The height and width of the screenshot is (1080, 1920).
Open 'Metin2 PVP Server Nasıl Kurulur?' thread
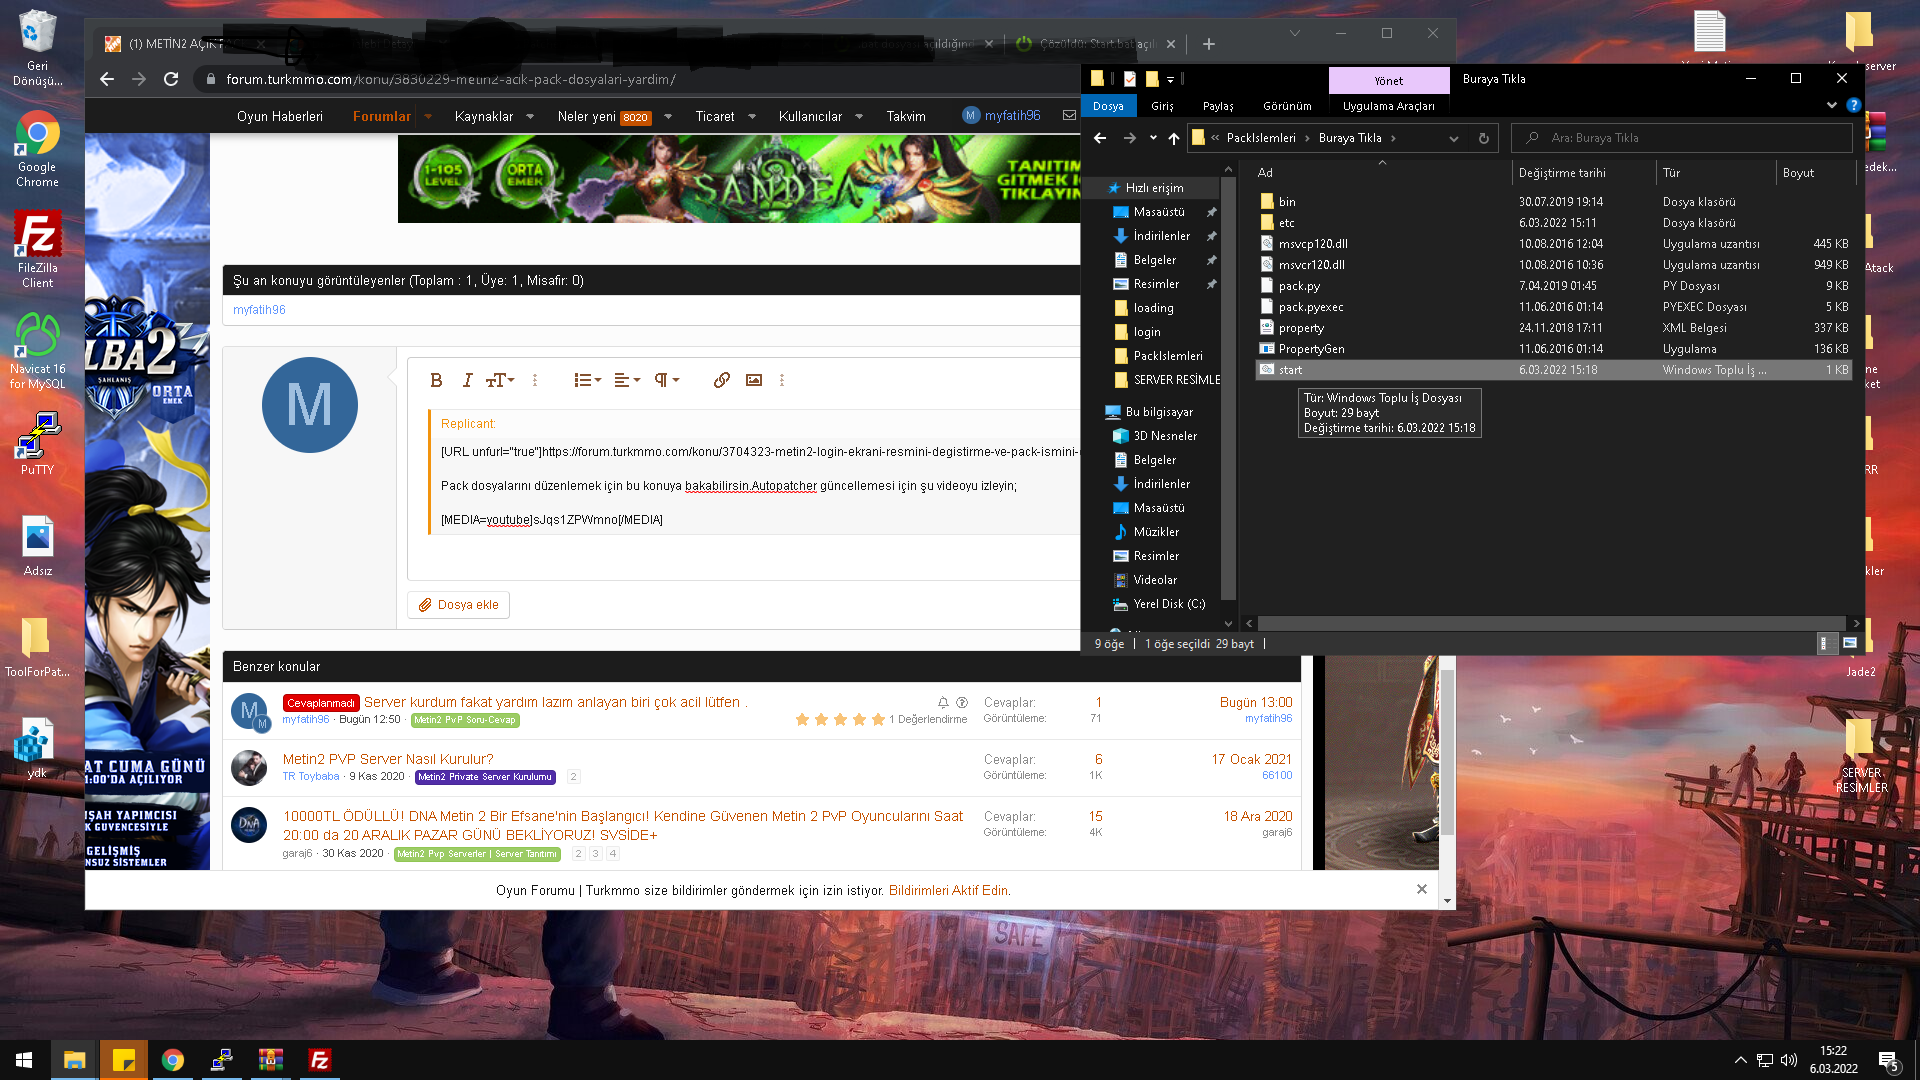tap(388, 759)
